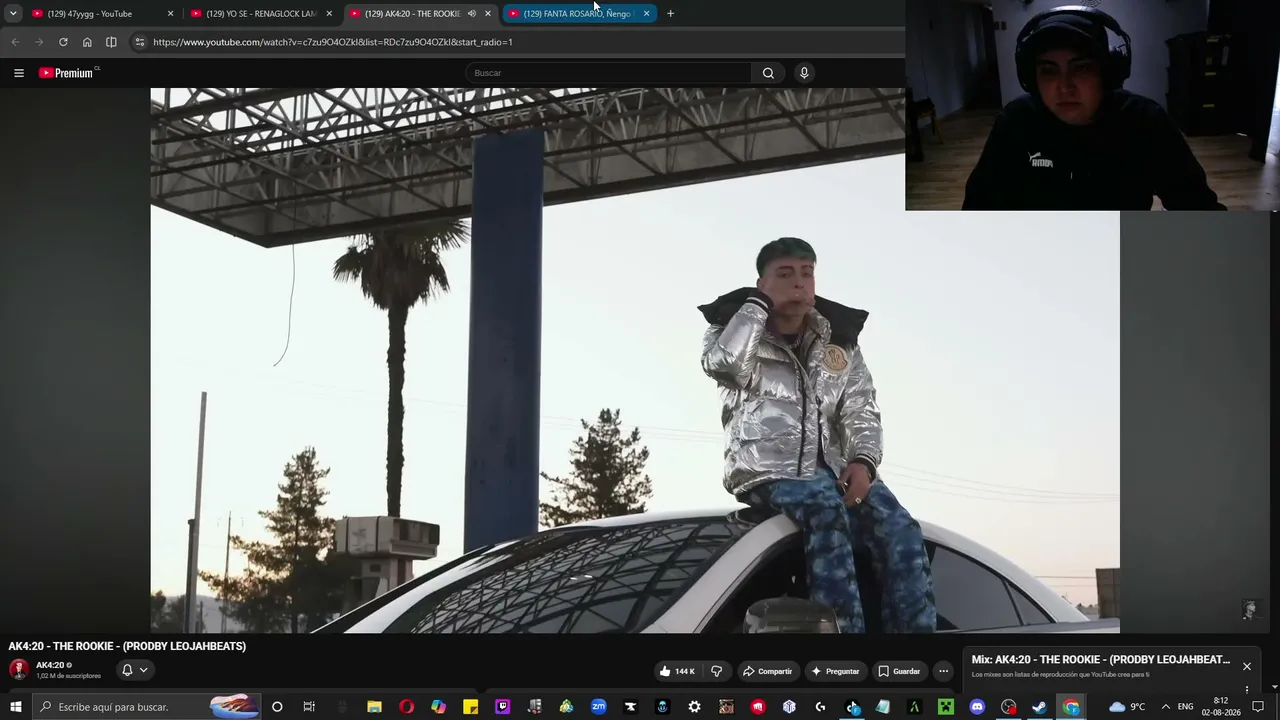
Task: Open more actions three-dot menu
Action: (x=943, y=671)
